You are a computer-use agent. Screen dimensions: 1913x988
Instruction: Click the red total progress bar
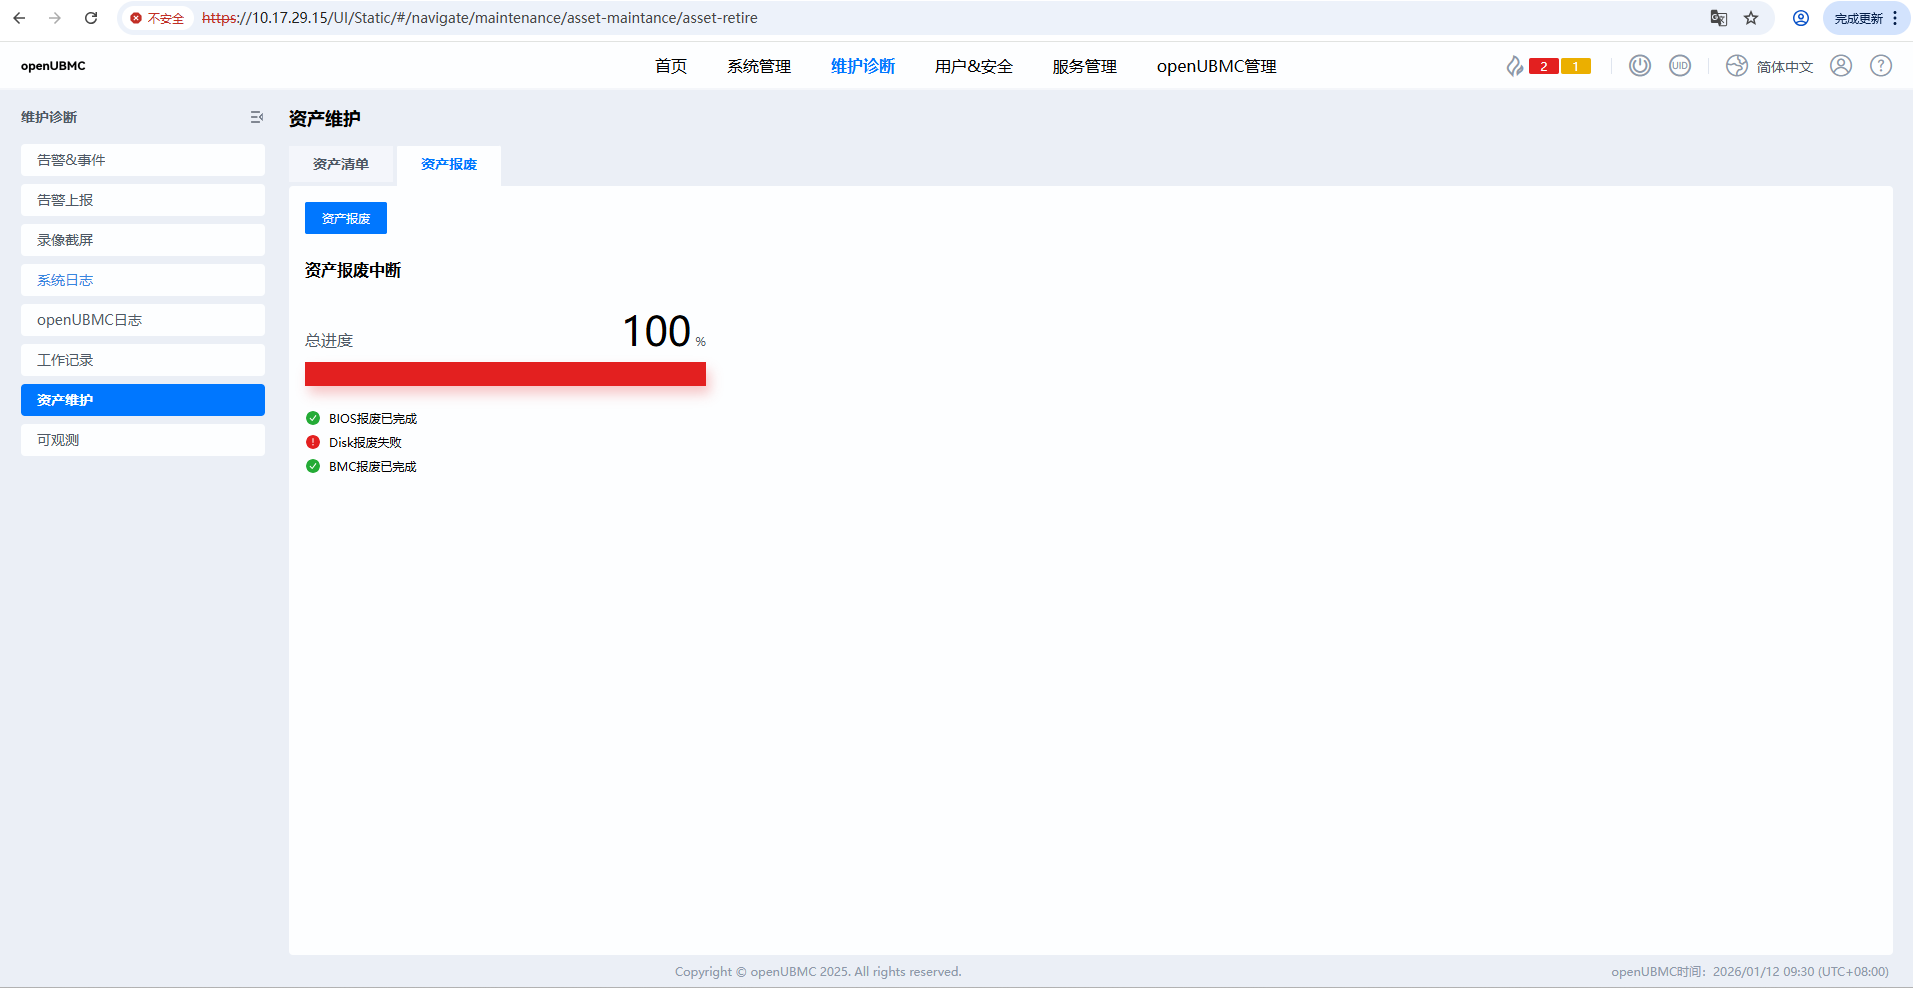coord(504,374)
